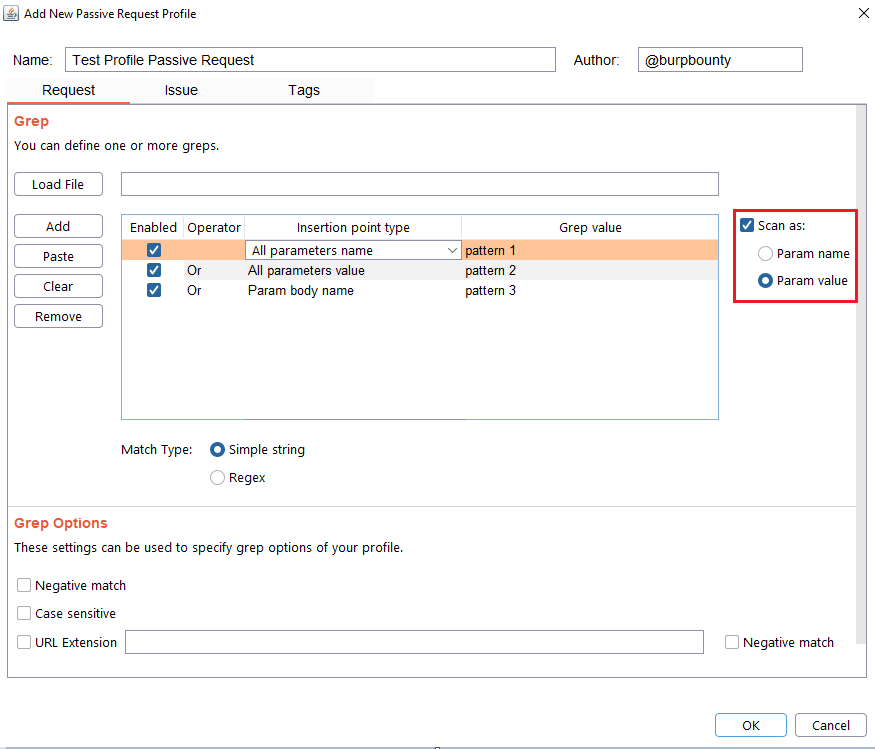
Task: Select the Regex match type
Action: coord(217,478)
